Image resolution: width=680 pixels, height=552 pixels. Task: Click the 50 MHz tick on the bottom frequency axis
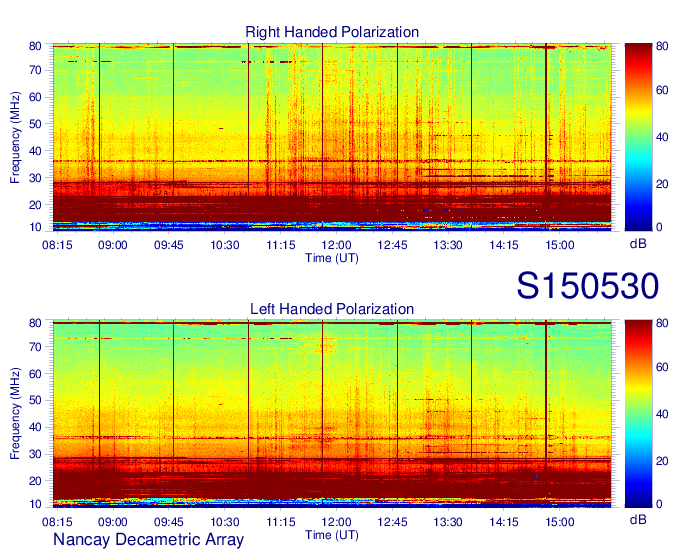tap(35, 400)
